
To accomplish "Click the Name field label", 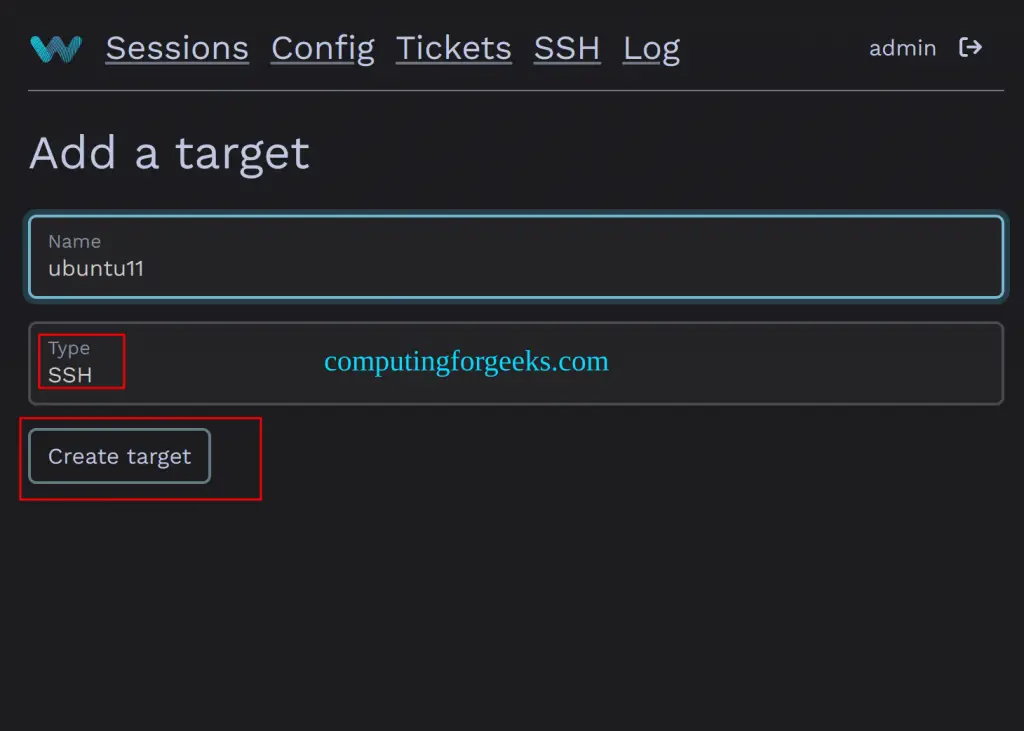I will [74, 241].
